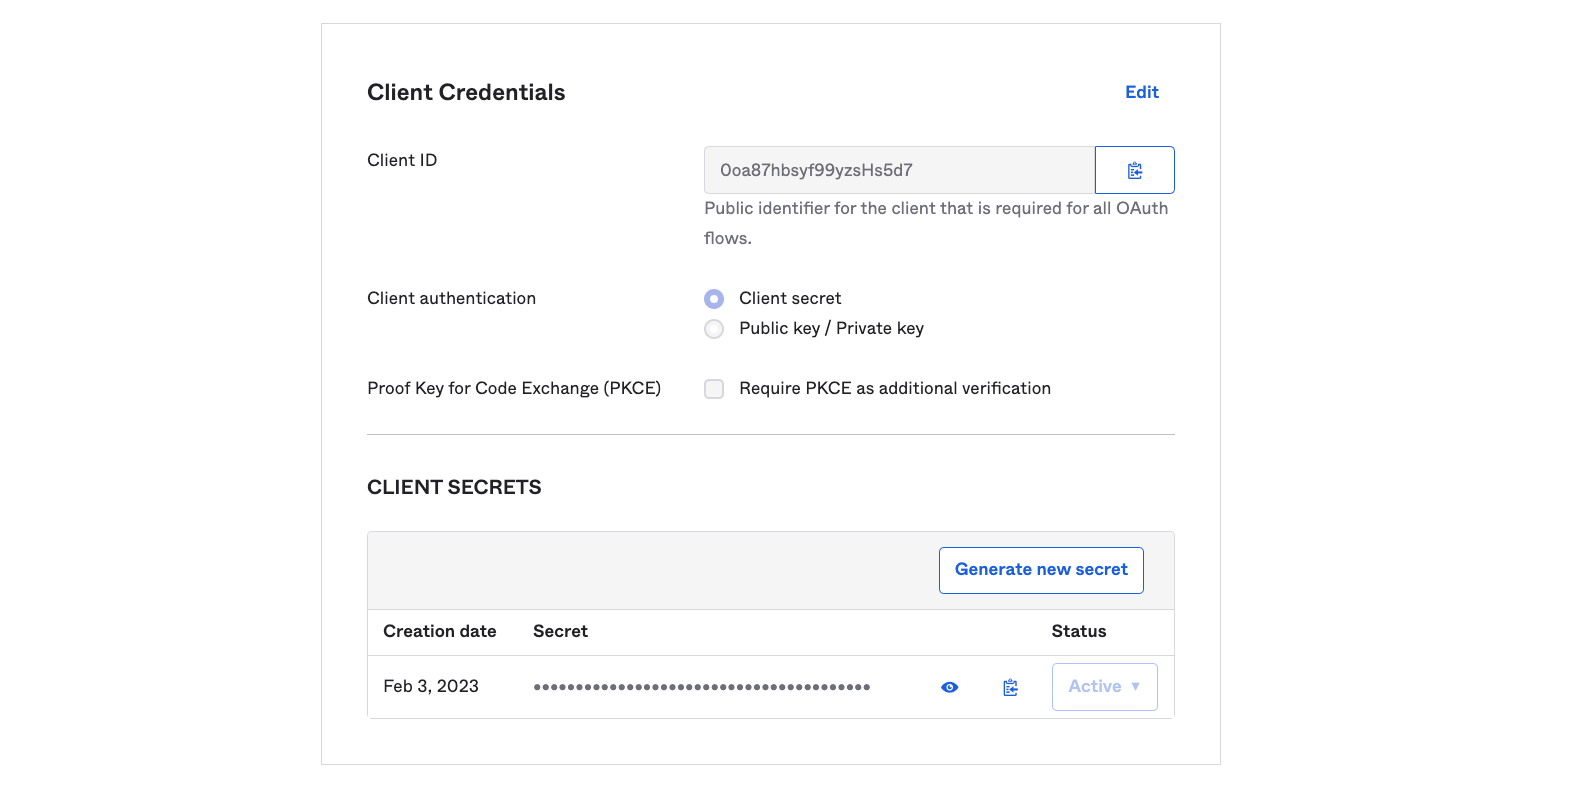This screenshot has width=1578, height=787.
Task: Click the "Client secret" option label
Action: point(790,298)
